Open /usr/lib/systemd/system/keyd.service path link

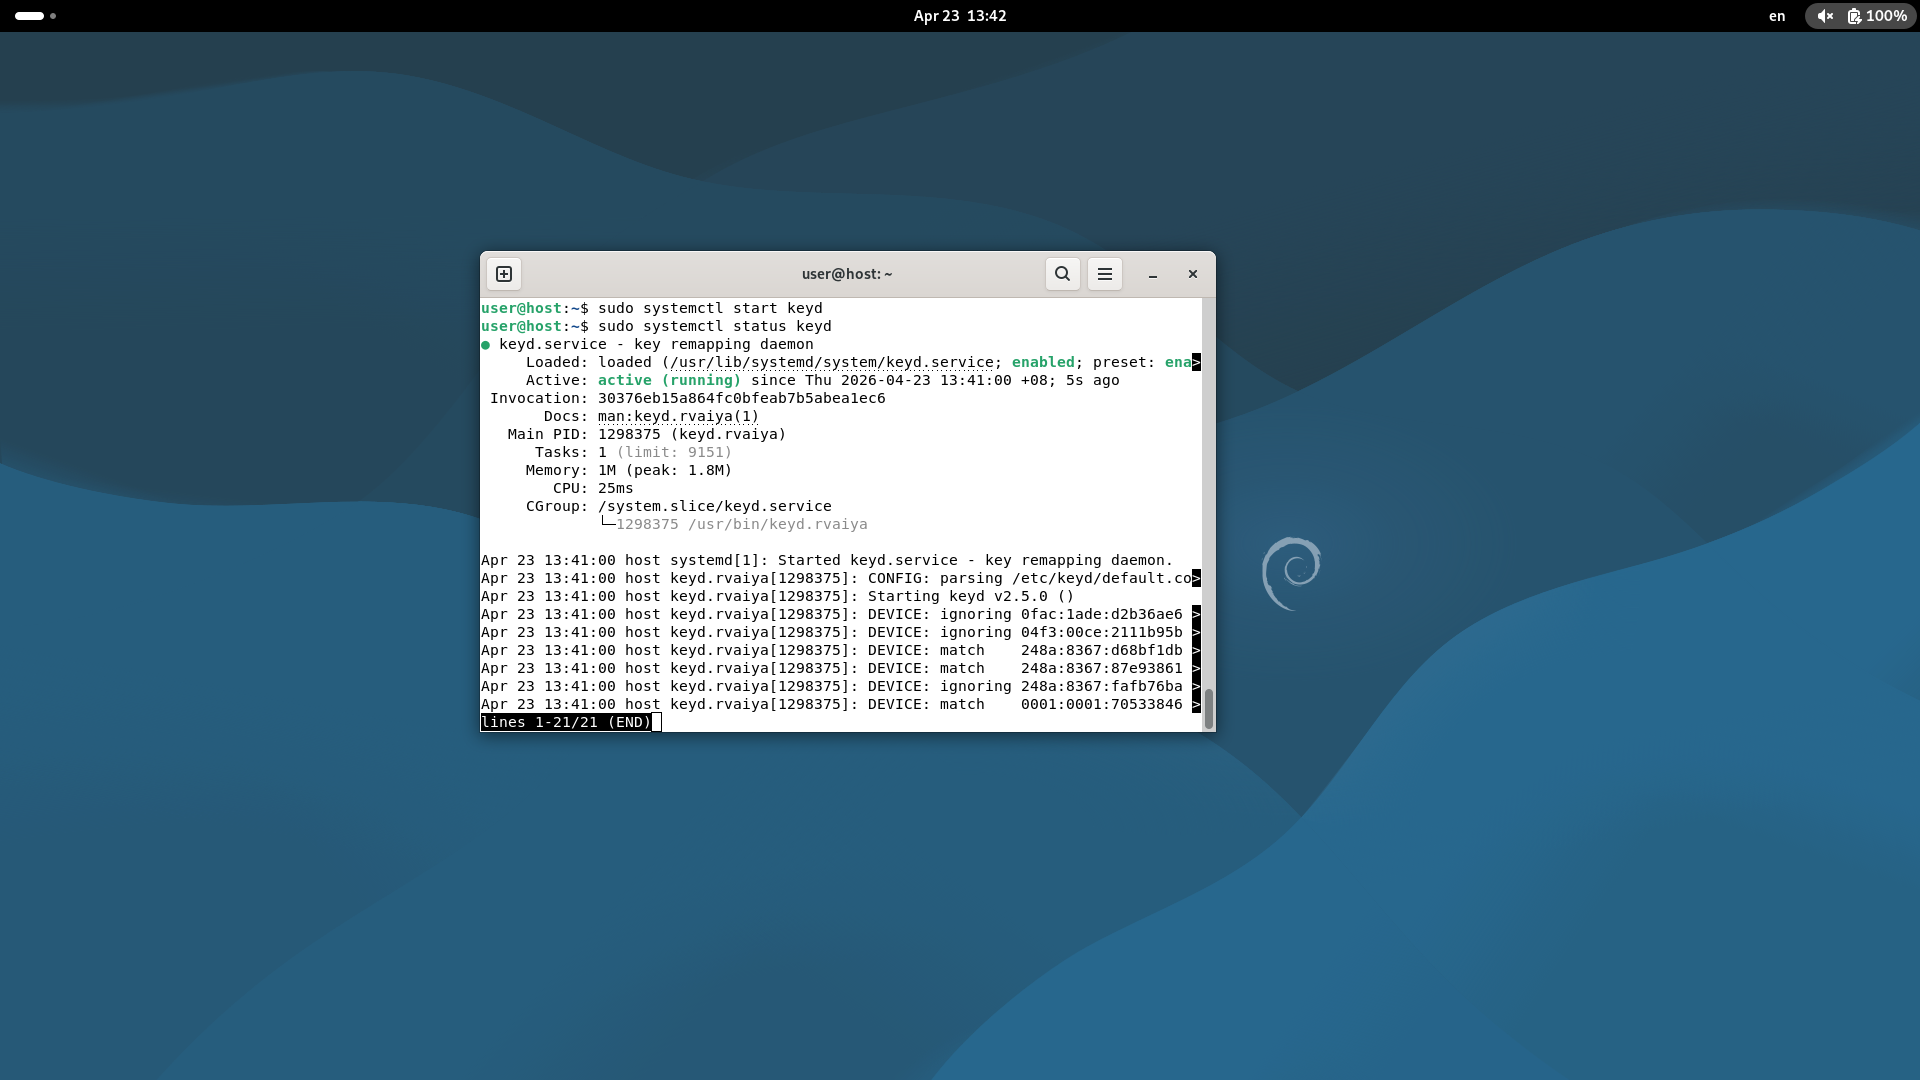pyautogui.click(x=832, y=362)
